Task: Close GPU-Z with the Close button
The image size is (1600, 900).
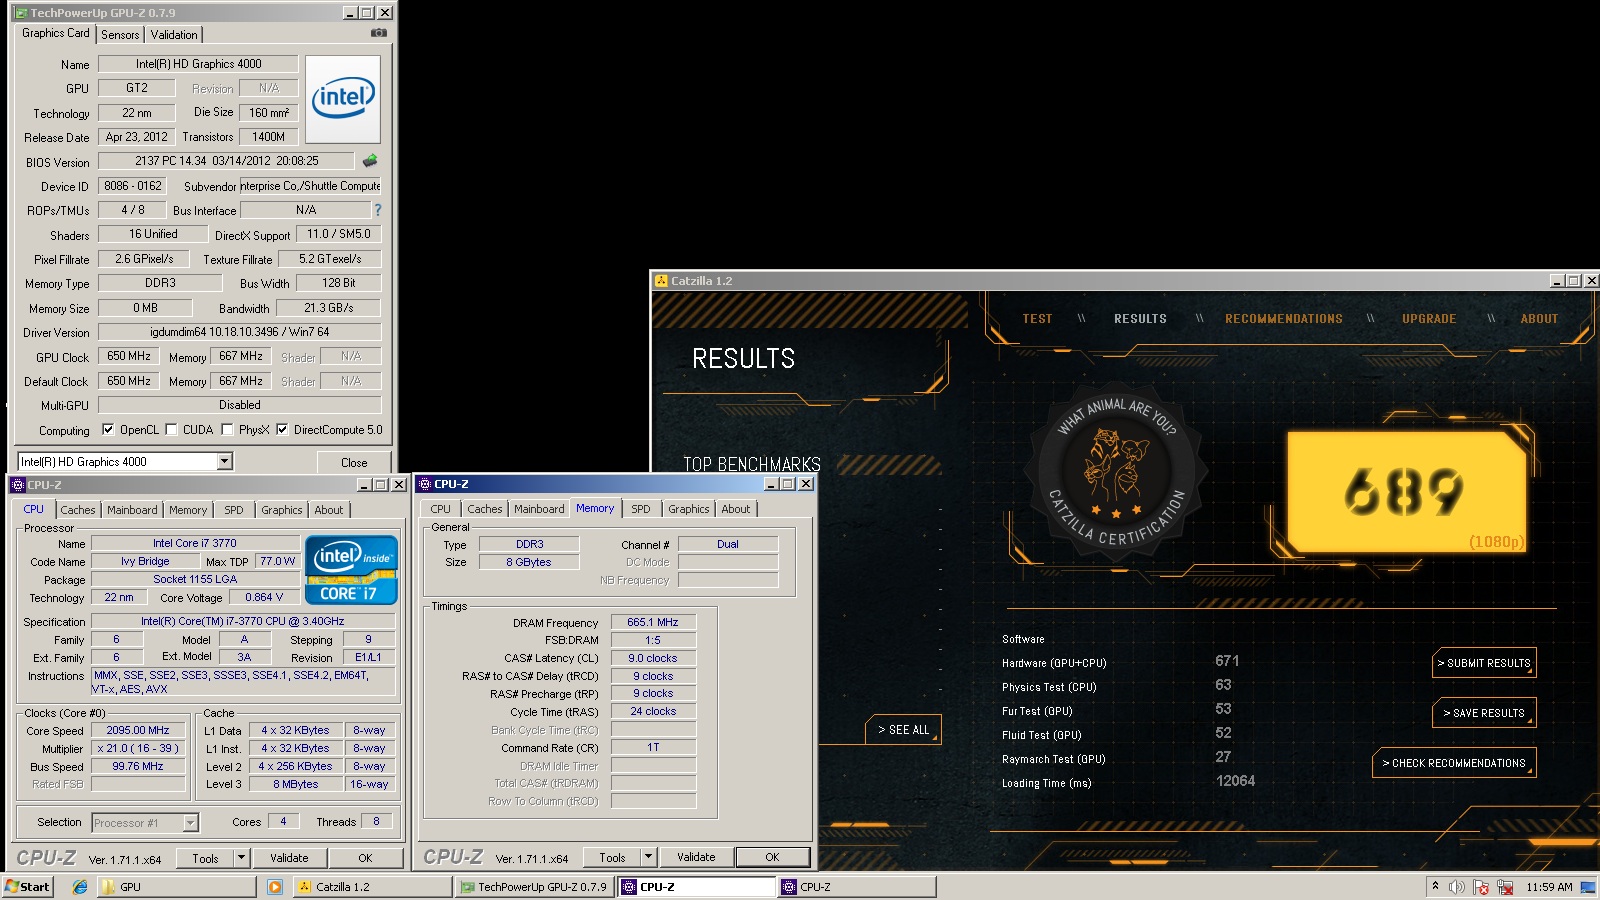Action: coord(354,463)
